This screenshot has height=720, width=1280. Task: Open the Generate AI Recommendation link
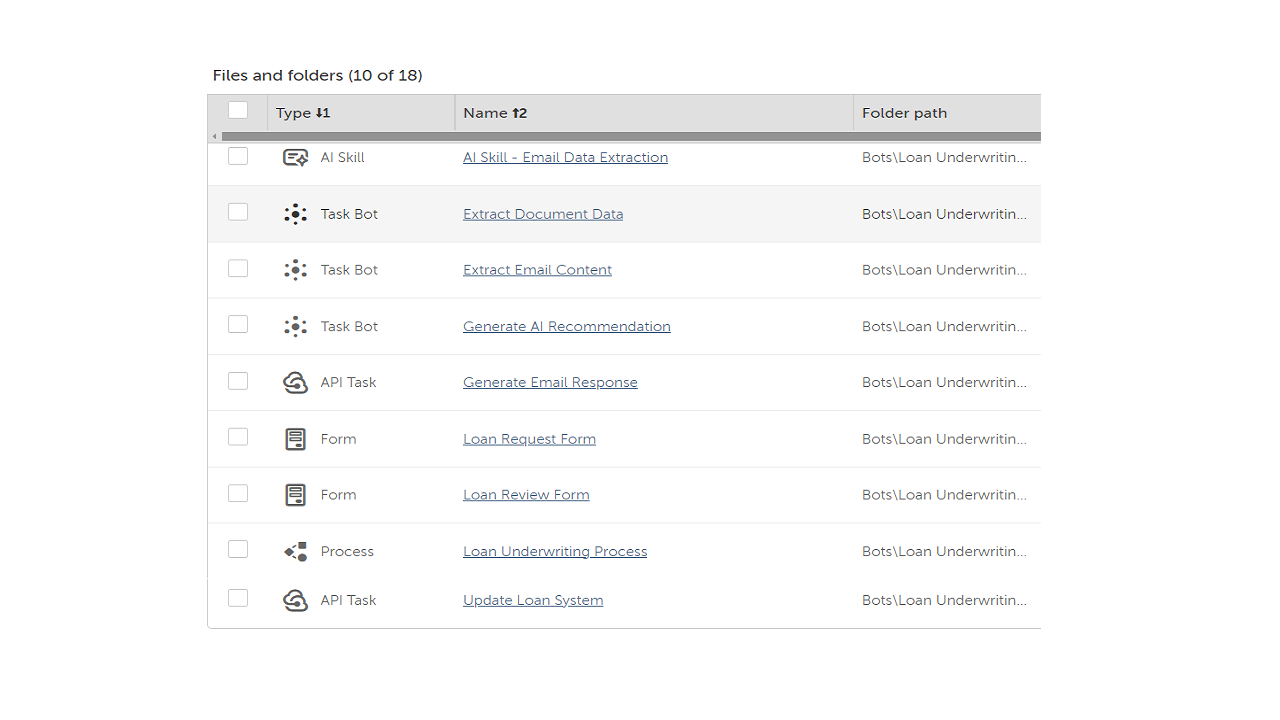point(566,326)
